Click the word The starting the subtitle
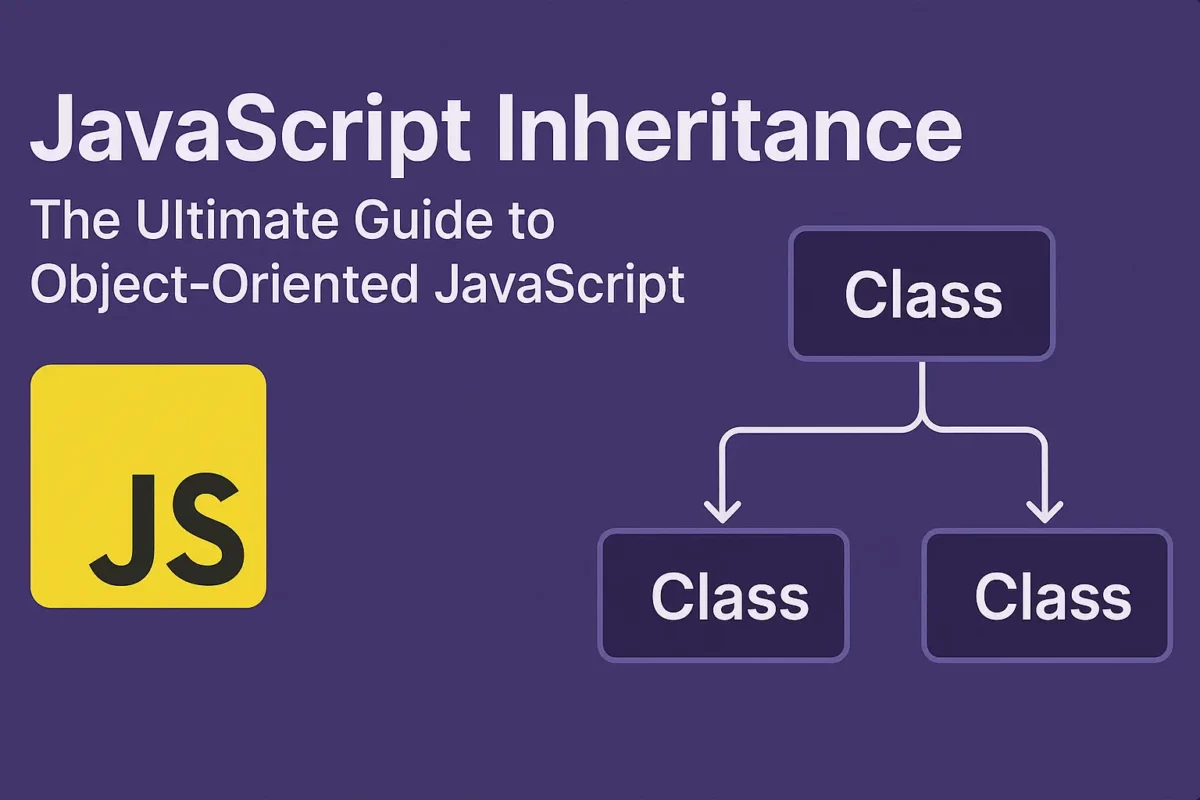The height and width of the screenshot is (800, 1200). coord(70,222)
